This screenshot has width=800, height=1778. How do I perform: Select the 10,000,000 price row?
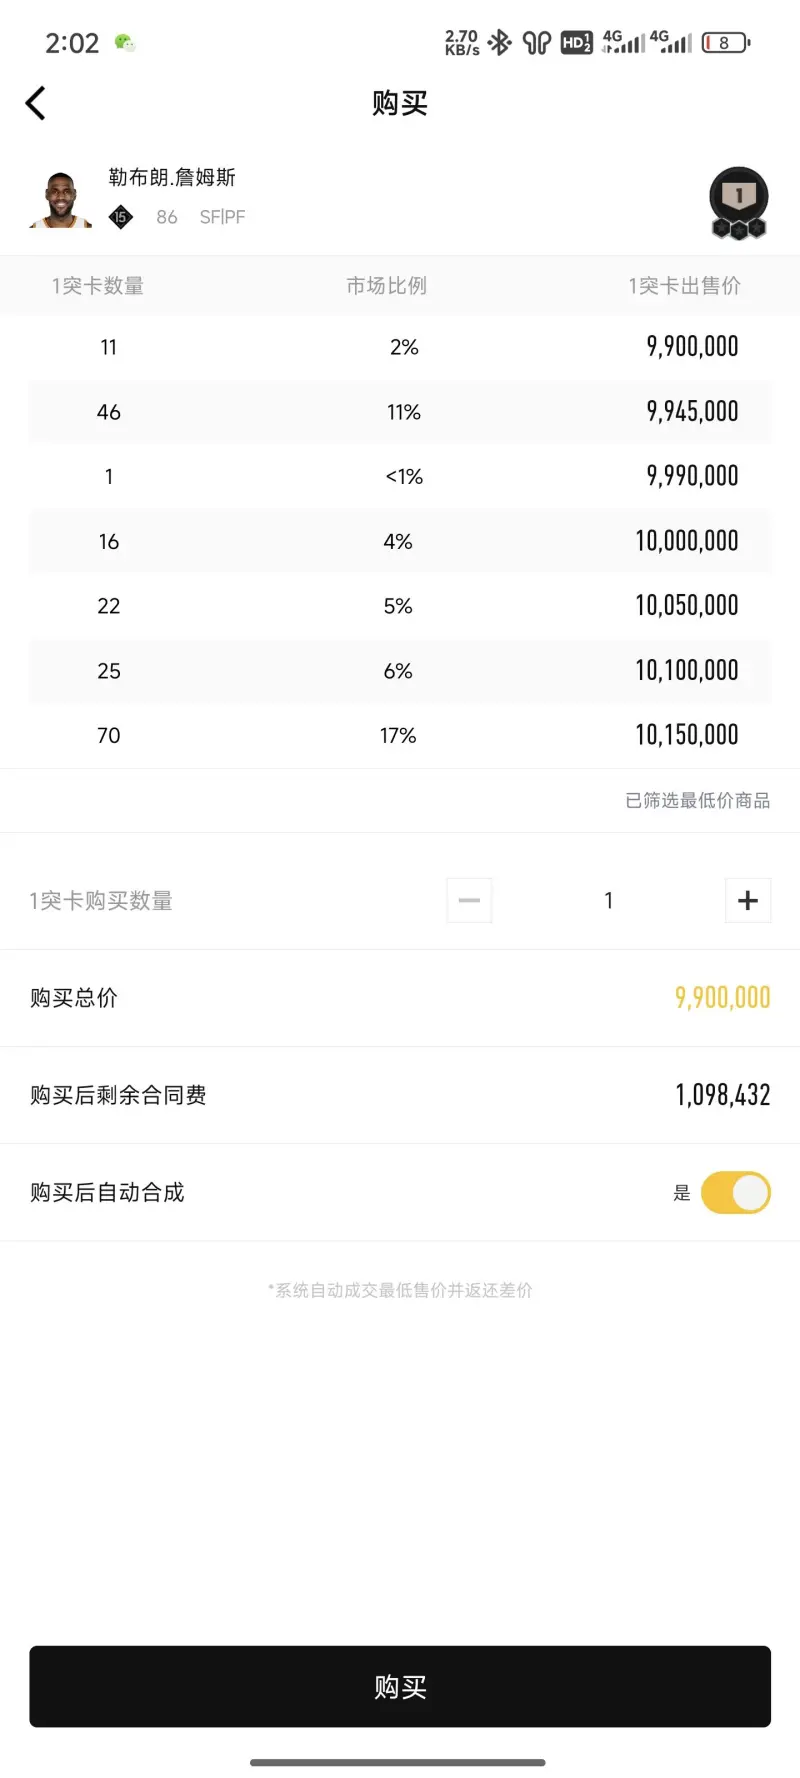coord(400,541)
